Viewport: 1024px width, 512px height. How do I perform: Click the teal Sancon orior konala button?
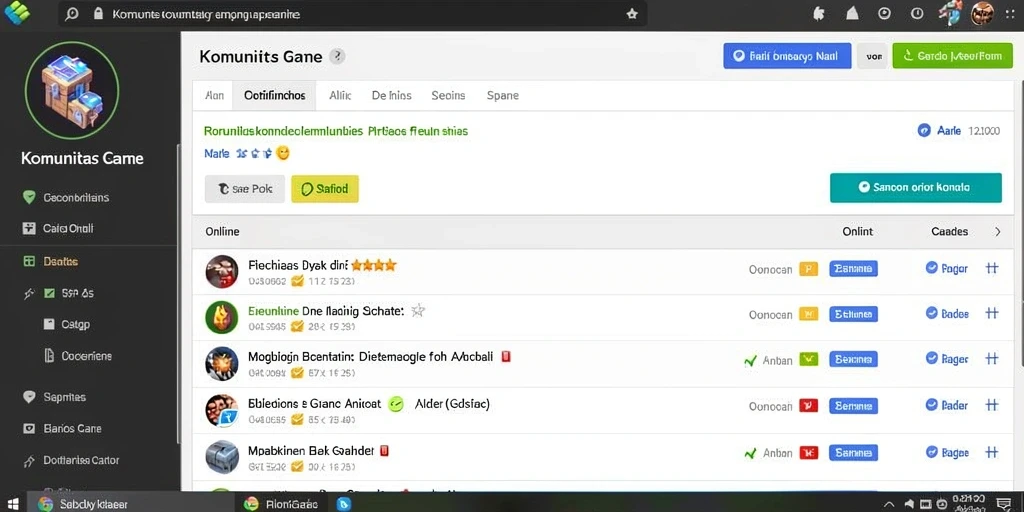point(915,187)
